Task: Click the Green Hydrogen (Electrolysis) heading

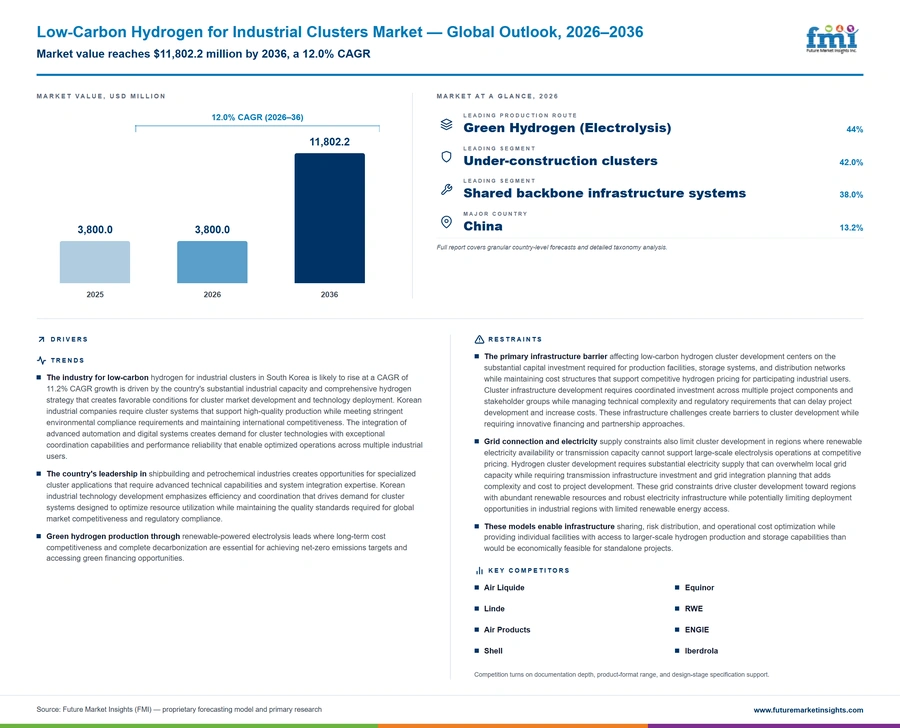Action: (x=567, y=128)
